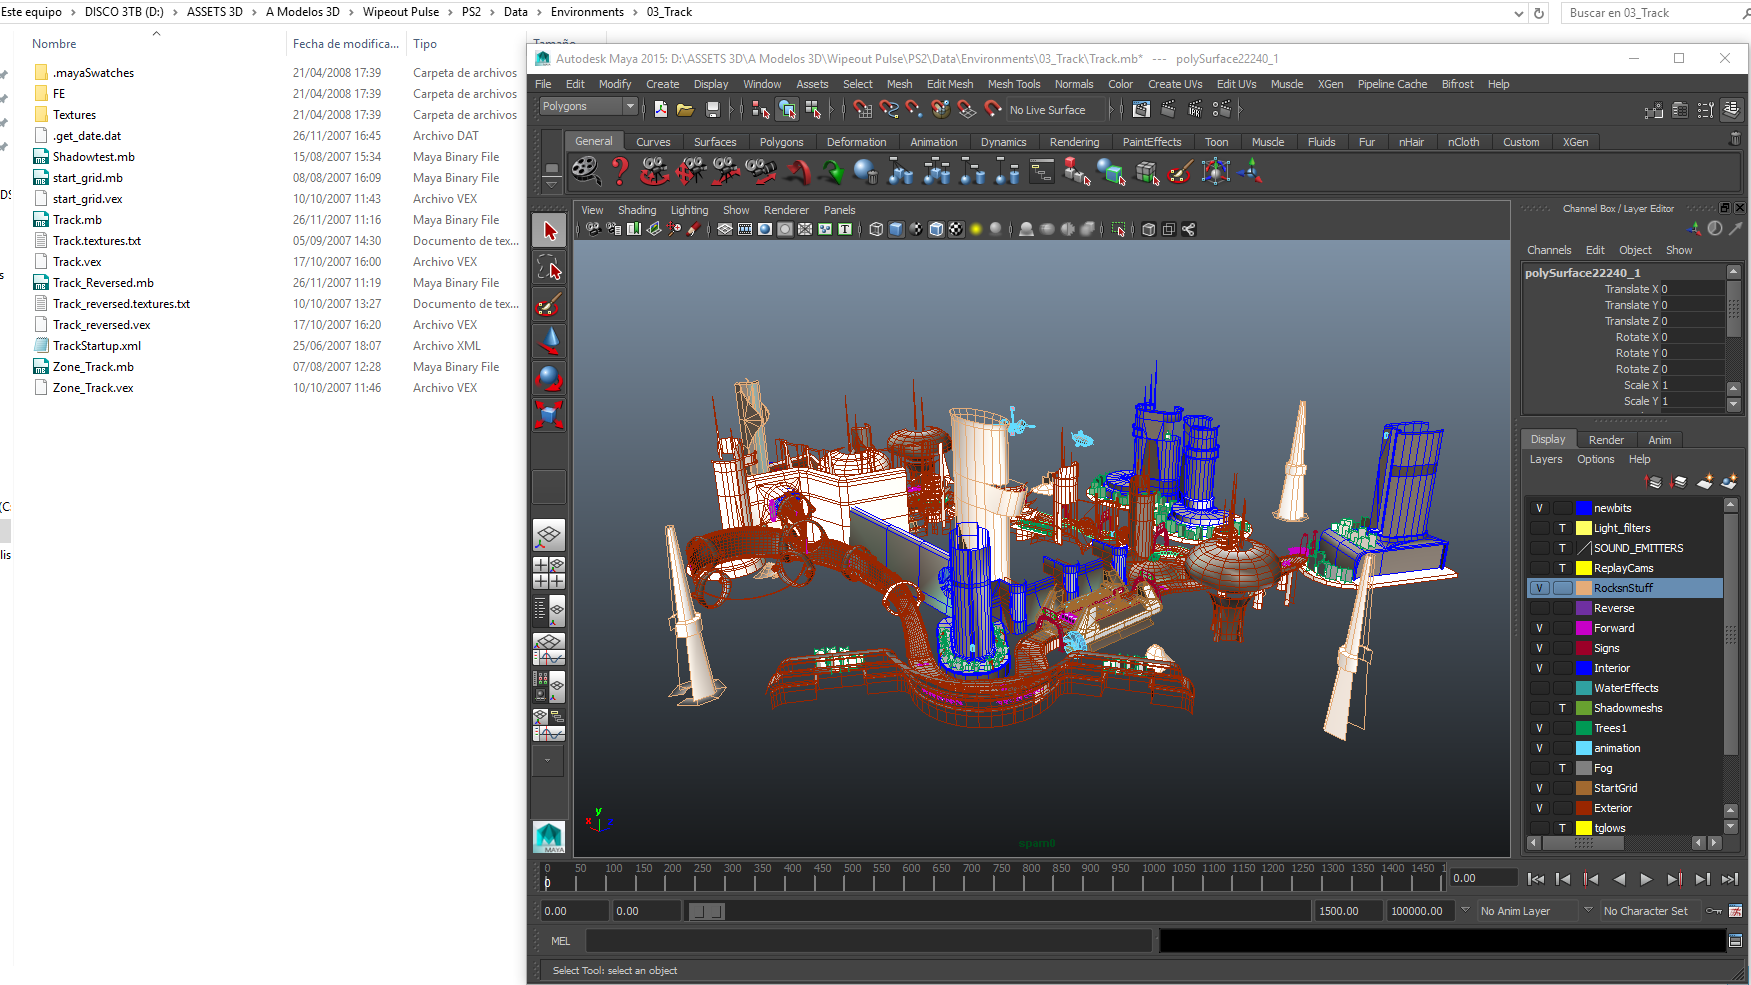
Task: Activate the Move tool cone icon
Action: [x=549, y=341]
